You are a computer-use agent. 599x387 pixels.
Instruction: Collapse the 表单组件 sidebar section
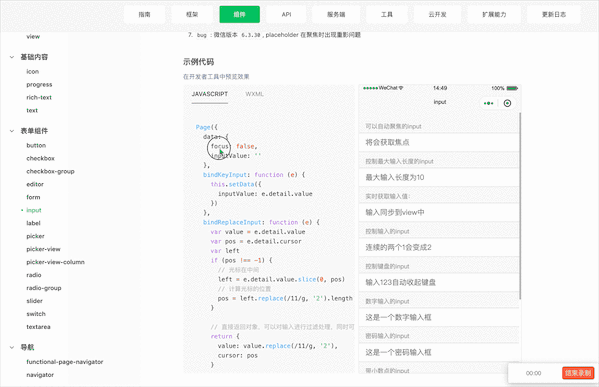point(12,131)
